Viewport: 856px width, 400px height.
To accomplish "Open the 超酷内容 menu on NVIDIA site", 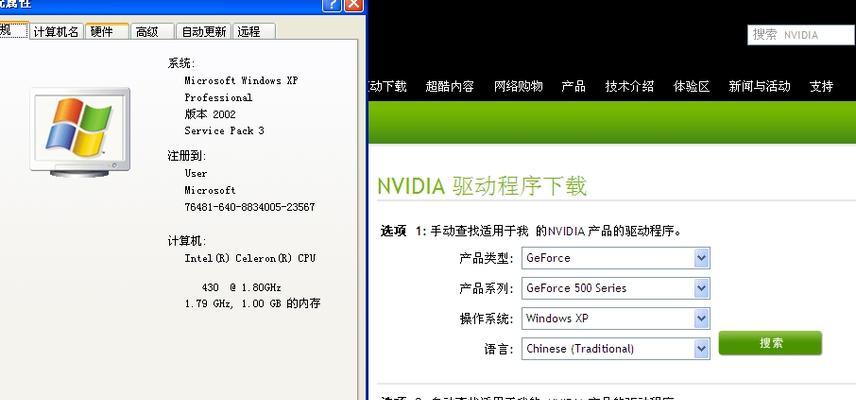I will pos(449,86).
